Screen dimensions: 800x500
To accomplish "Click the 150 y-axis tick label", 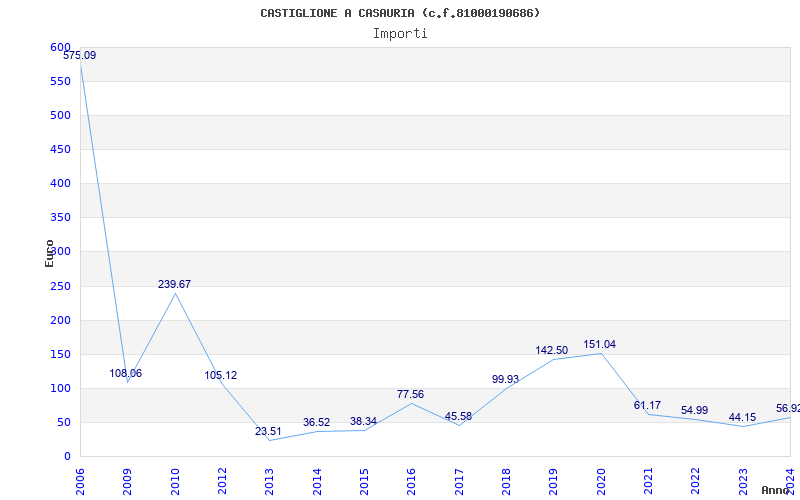I will coord(60,354).
